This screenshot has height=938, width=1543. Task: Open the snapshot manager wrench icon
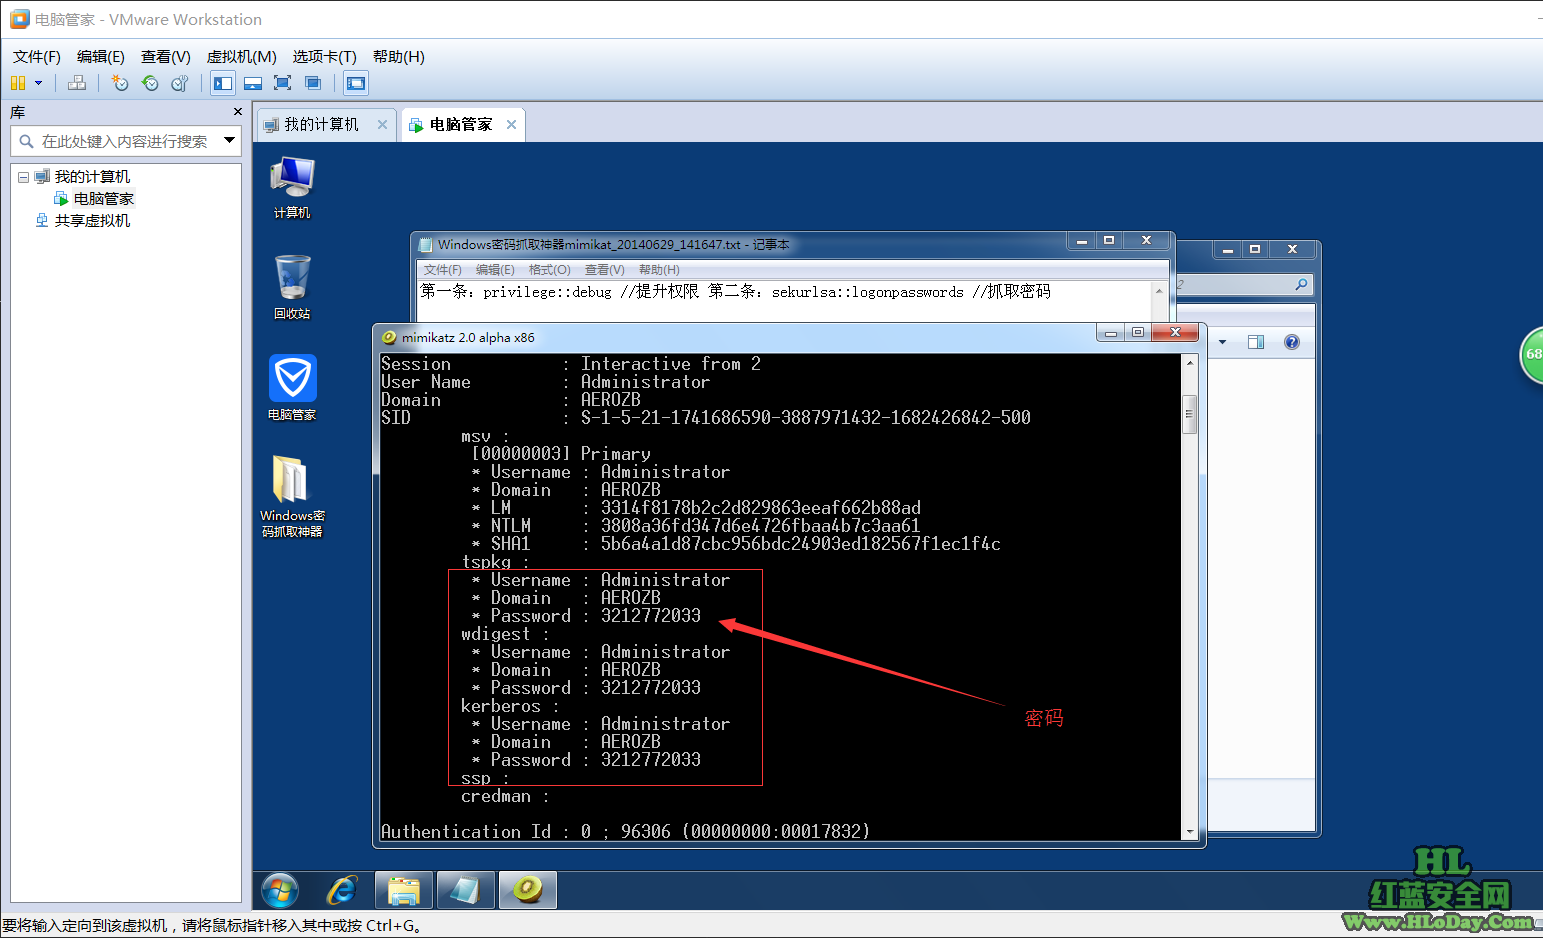[180, 83]
